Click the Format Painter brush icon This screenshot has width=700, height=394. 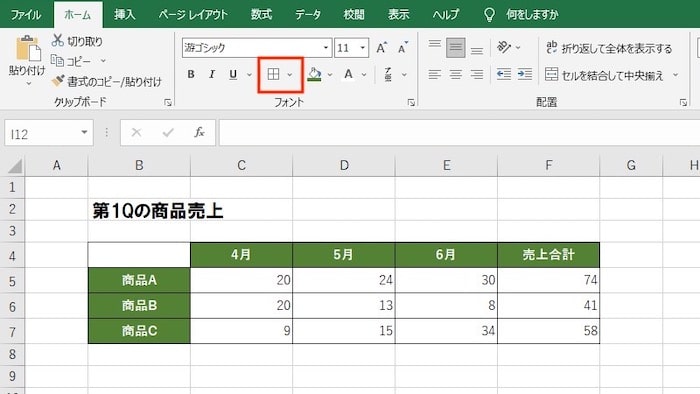click(58, 81)
